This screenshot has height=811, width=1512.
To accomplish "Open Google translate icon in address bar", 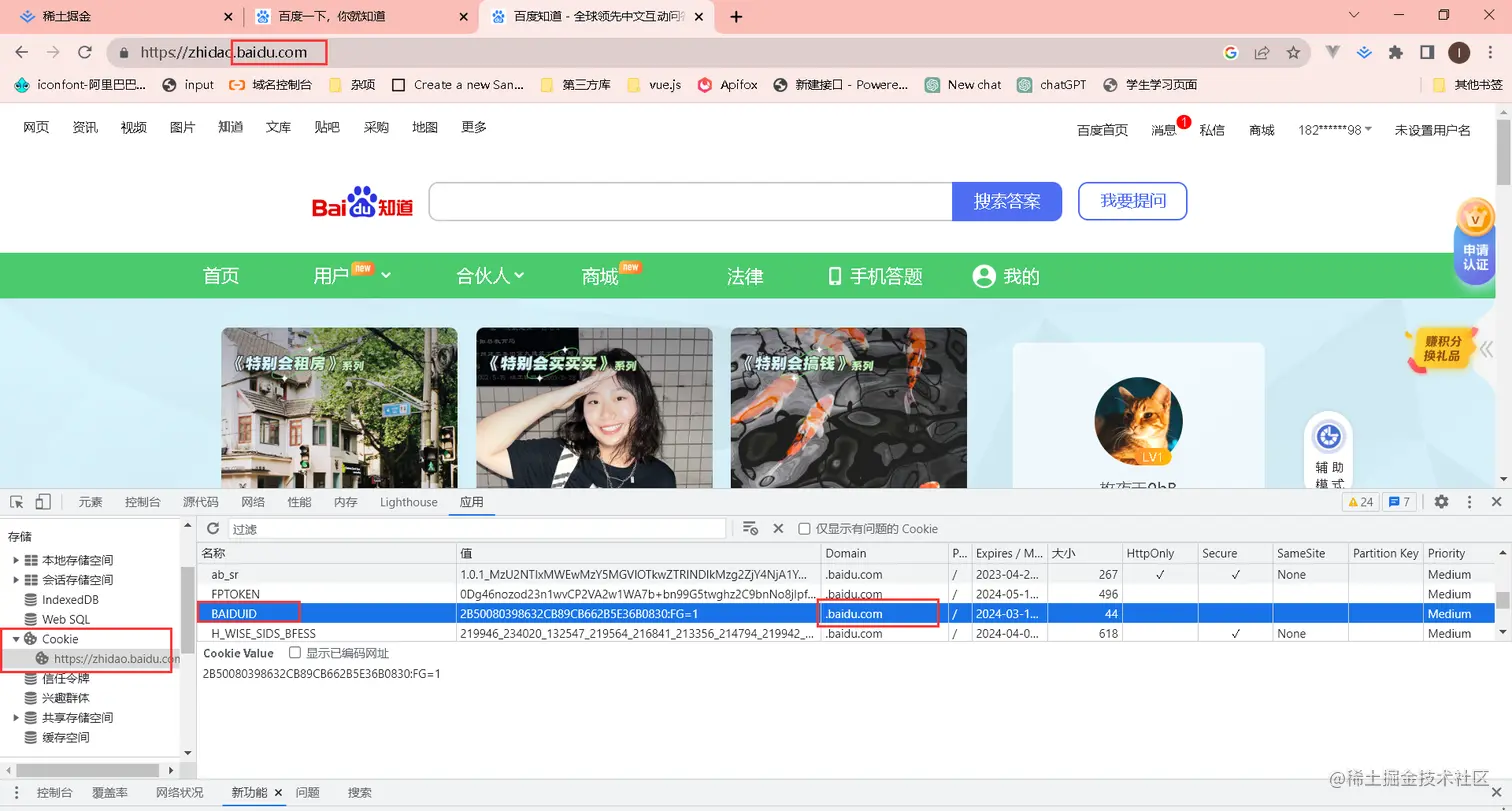I will (1231, 52).
